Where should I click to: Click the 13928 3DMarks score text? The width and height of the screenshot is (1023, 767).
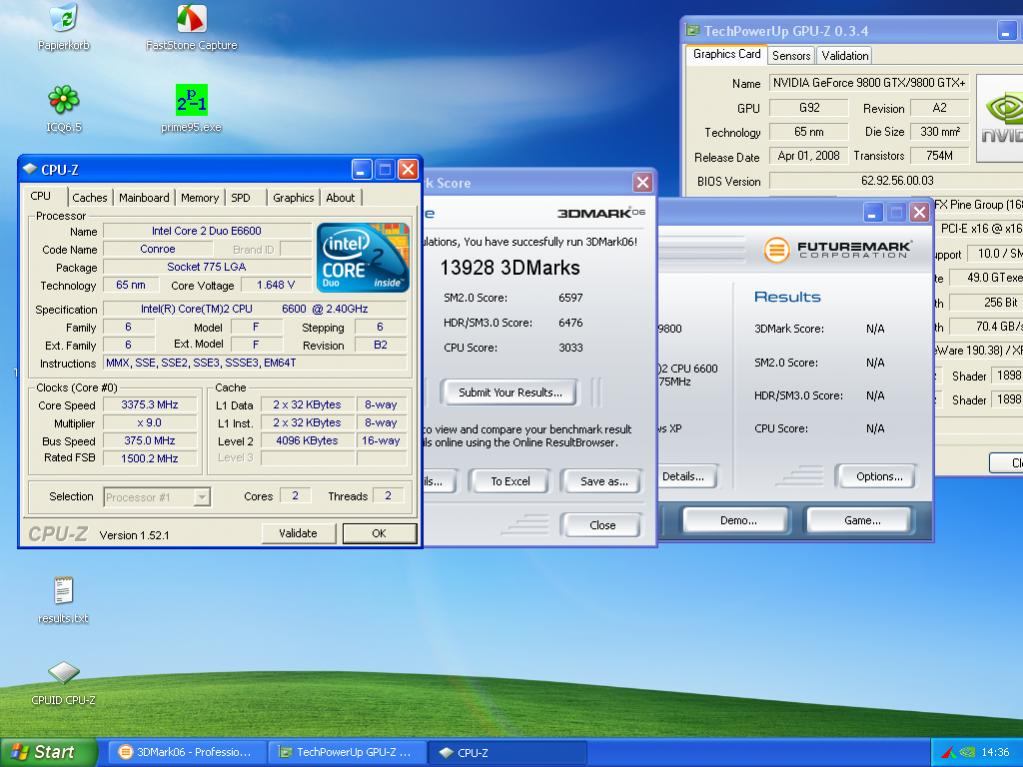(510, 267)
